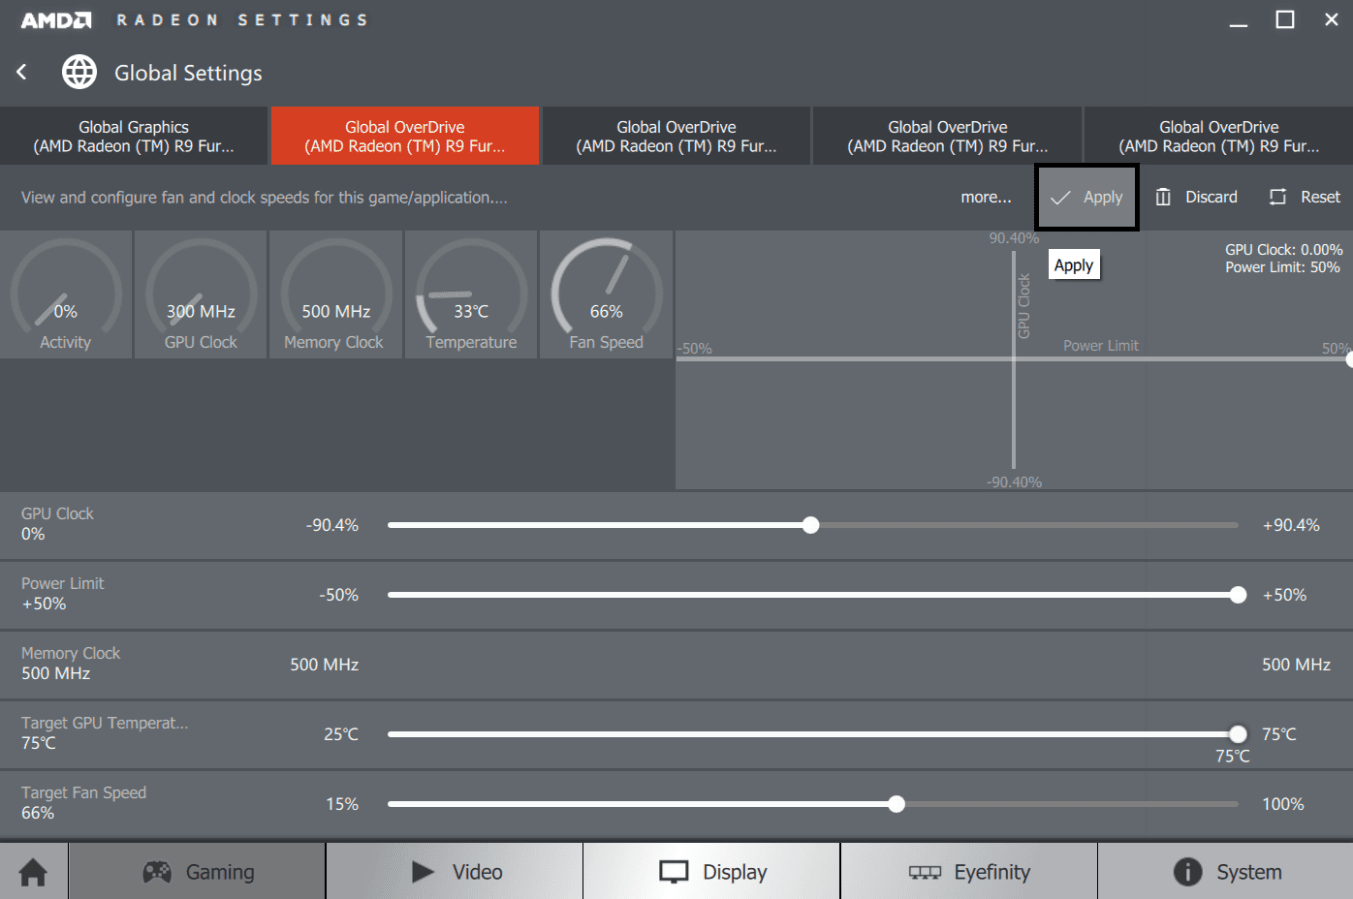1353x899 pixels.
Task: Click the Reset icon
Action: 1277,197
